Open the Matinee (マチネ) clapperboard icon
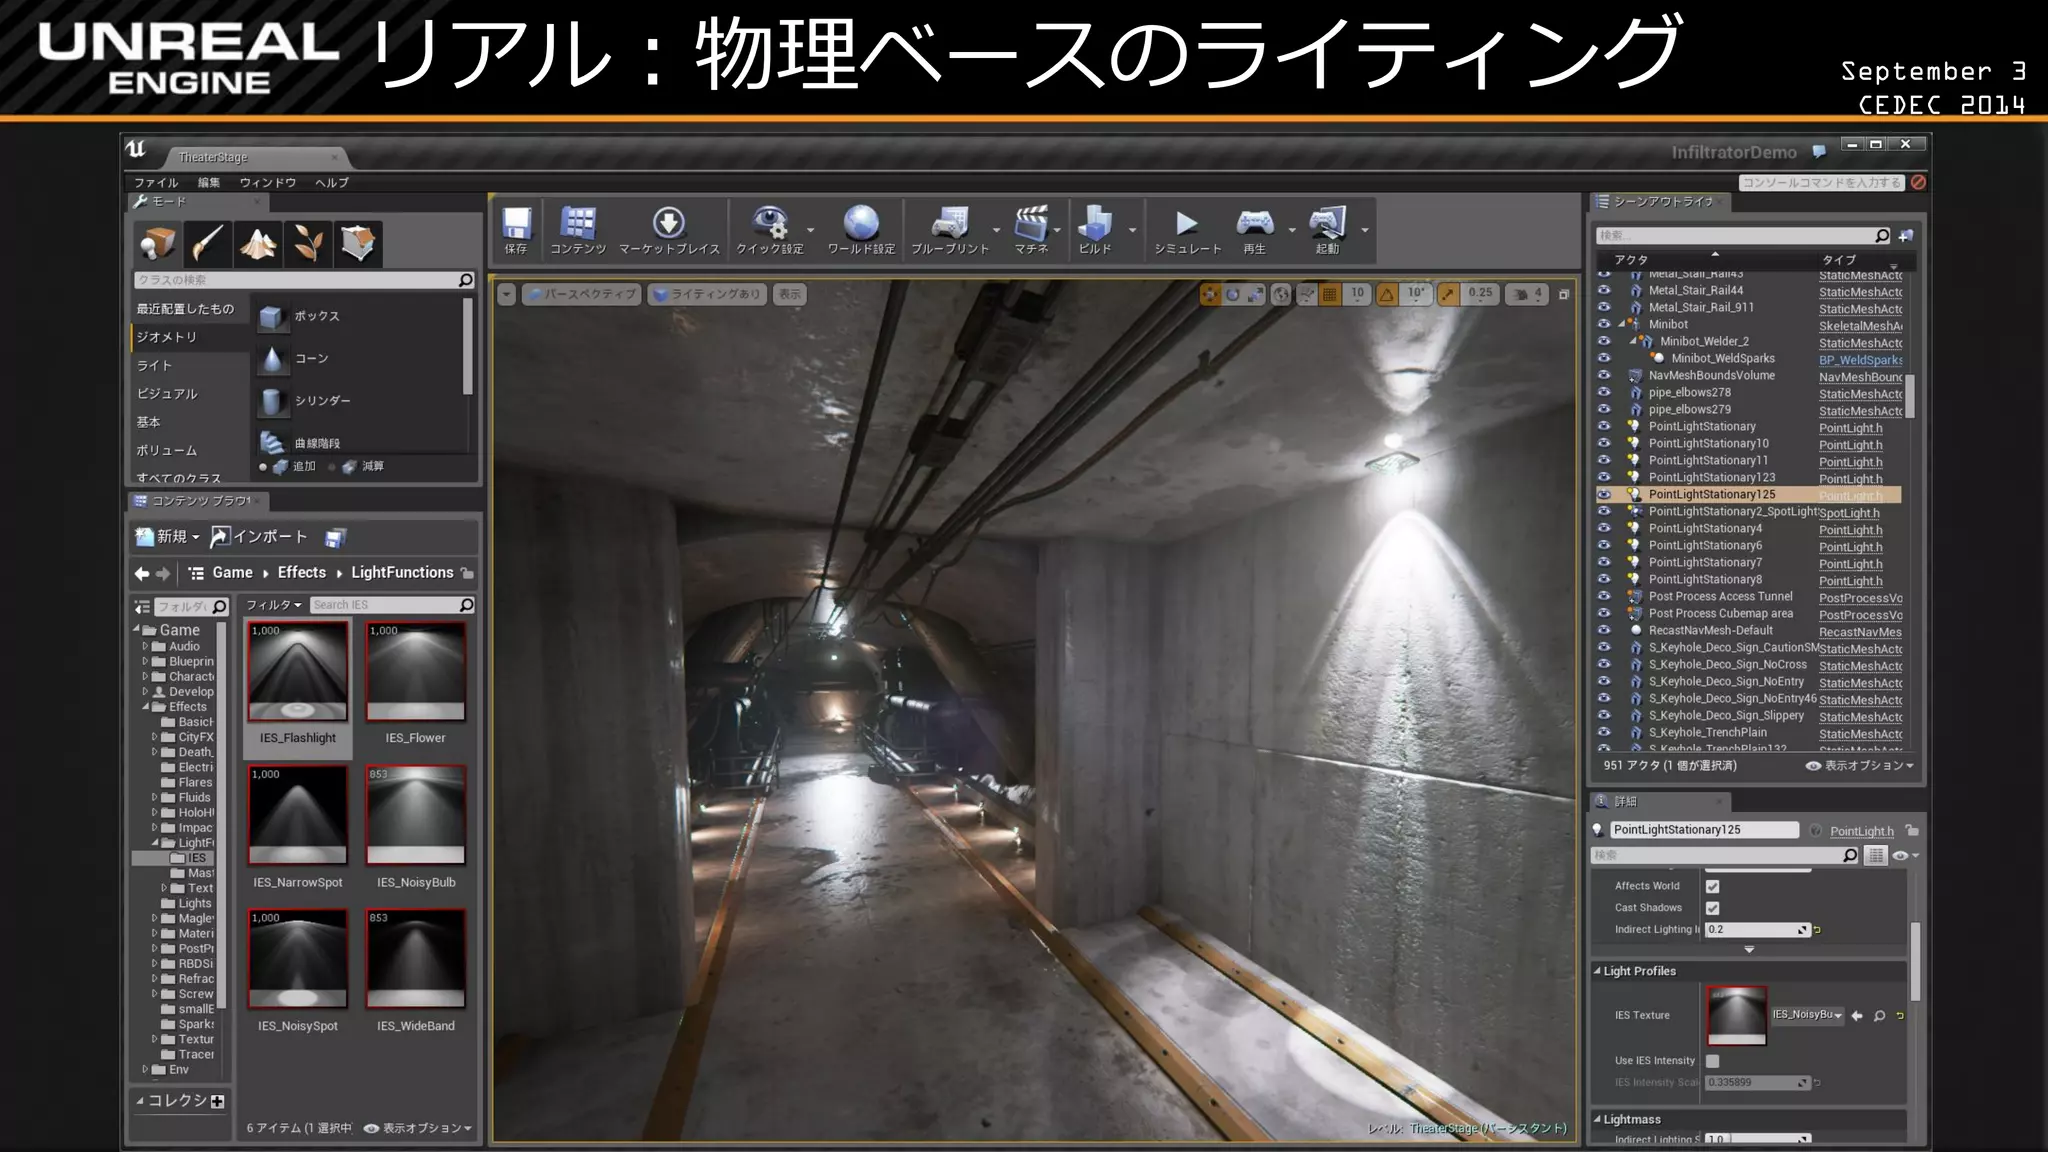 tap(1031, 223)
